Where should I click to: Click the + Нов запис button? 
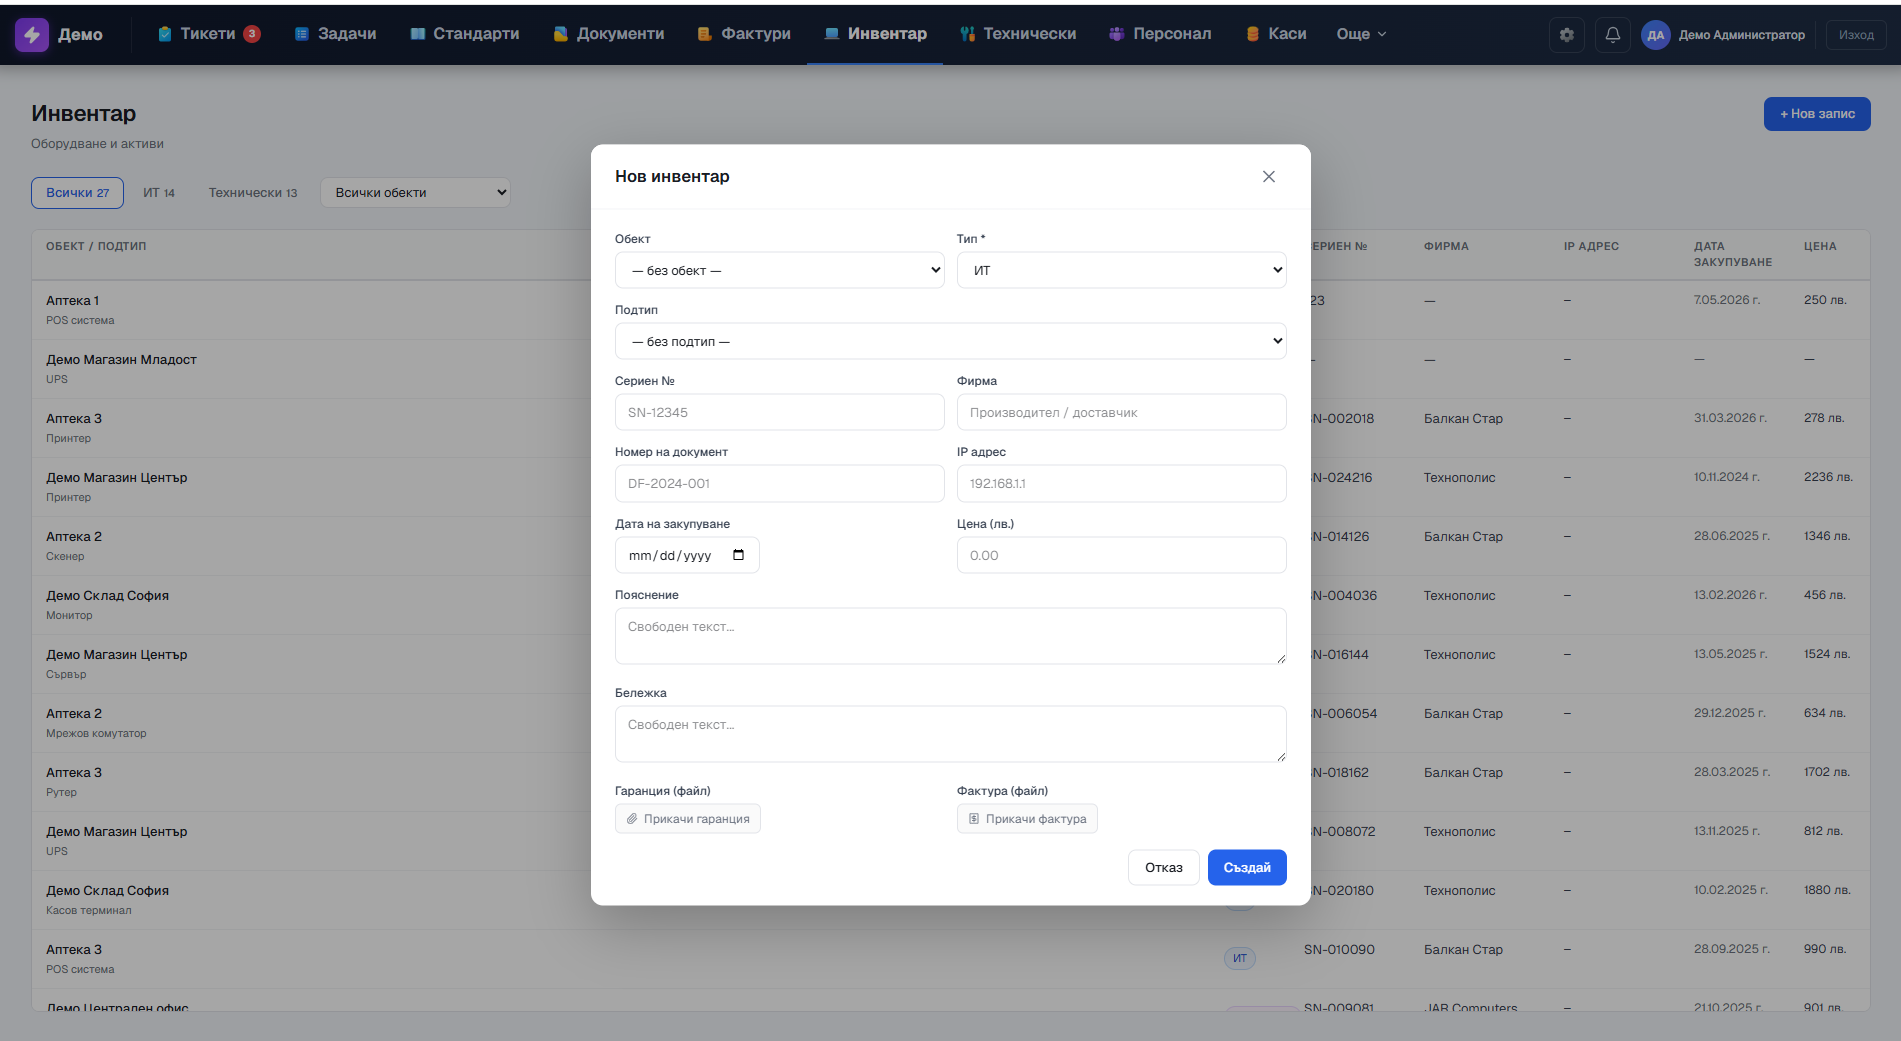click(1816, 114)
